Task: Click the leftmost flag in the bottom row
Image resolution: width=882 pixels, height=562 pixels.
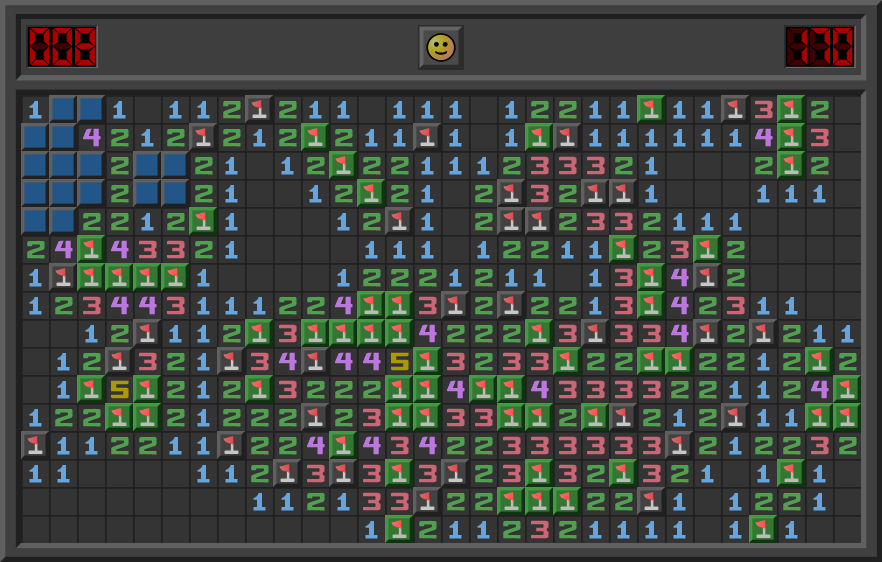Action: [399, 529]
